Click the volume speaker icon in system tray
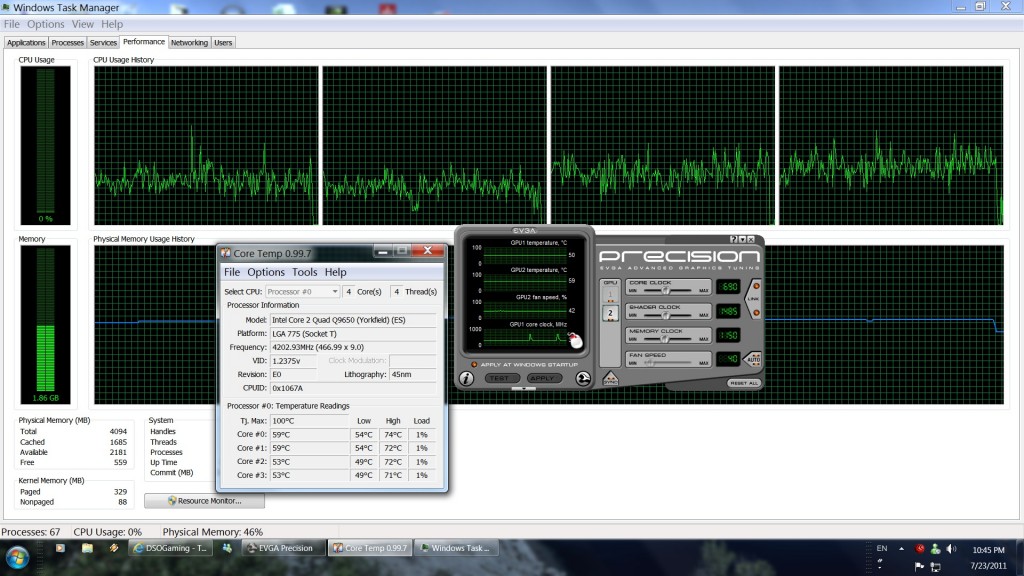 click(952, 549)
